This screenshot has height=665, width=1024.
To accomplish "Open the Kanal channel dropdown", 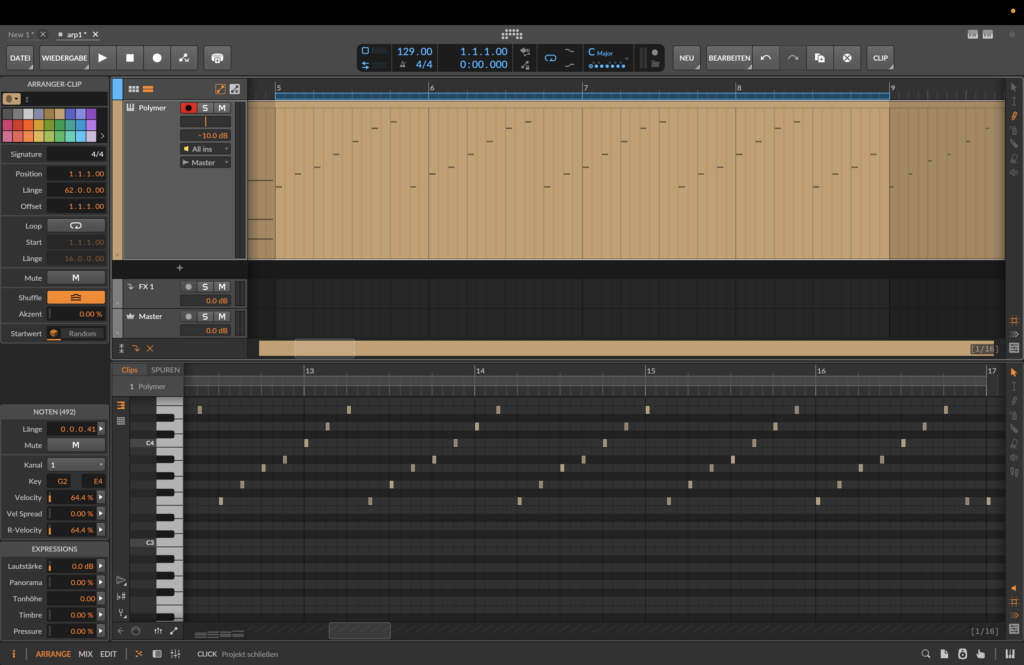I will 75,465.
